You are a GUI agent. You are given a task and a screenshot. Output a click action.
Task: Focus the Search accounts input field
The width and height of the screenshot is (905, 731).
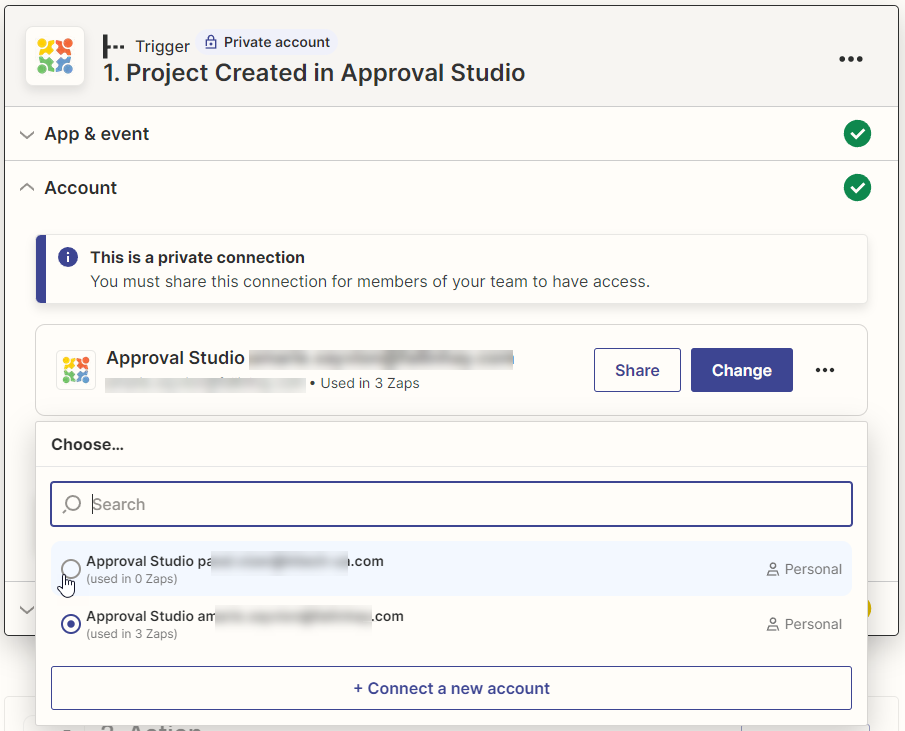(460, 504)
